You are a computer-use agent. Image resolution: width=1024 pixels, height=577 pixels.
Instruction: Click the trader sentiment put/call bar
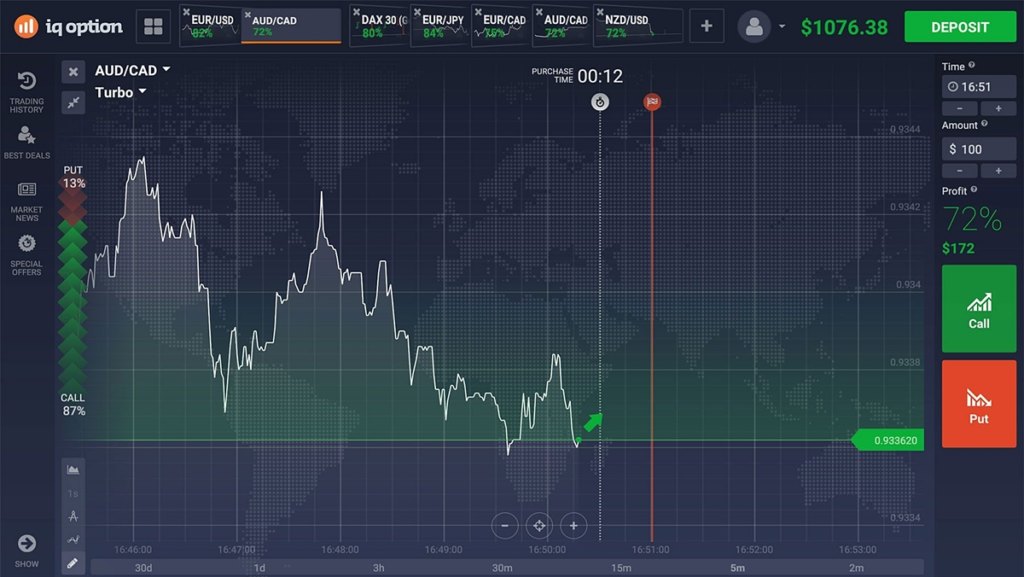click(72, 290)
